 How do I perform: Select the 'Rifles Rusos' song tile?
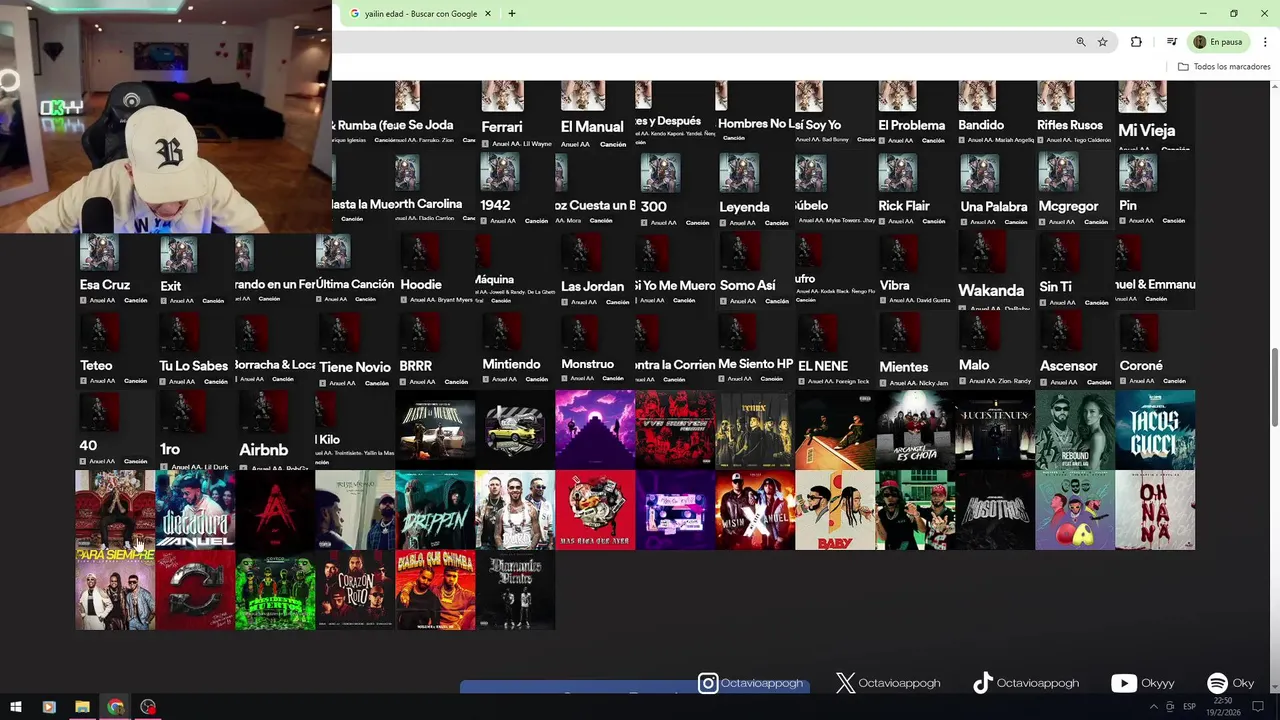tap(1075, 115)
